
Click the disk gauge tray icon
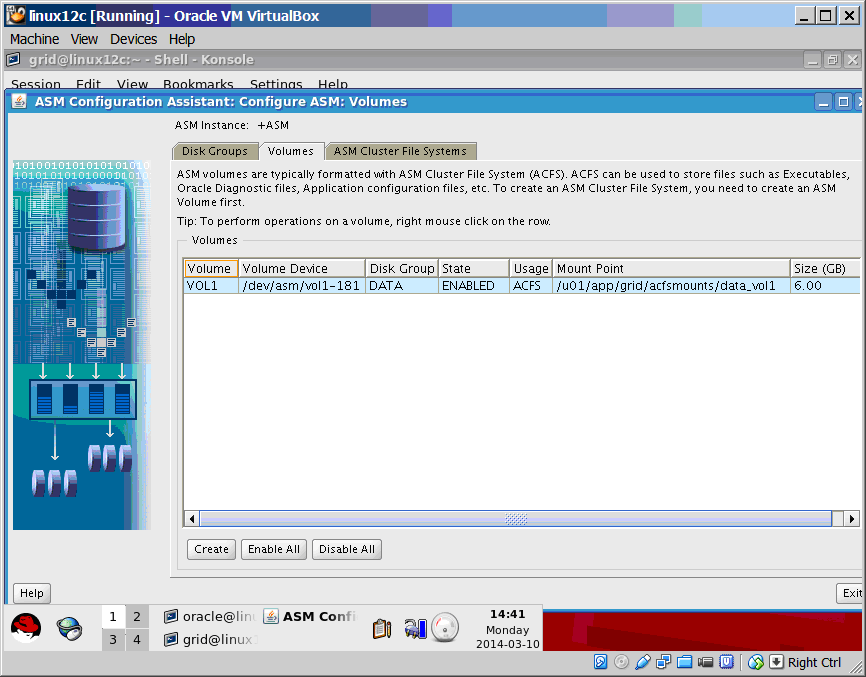[445, 628]
